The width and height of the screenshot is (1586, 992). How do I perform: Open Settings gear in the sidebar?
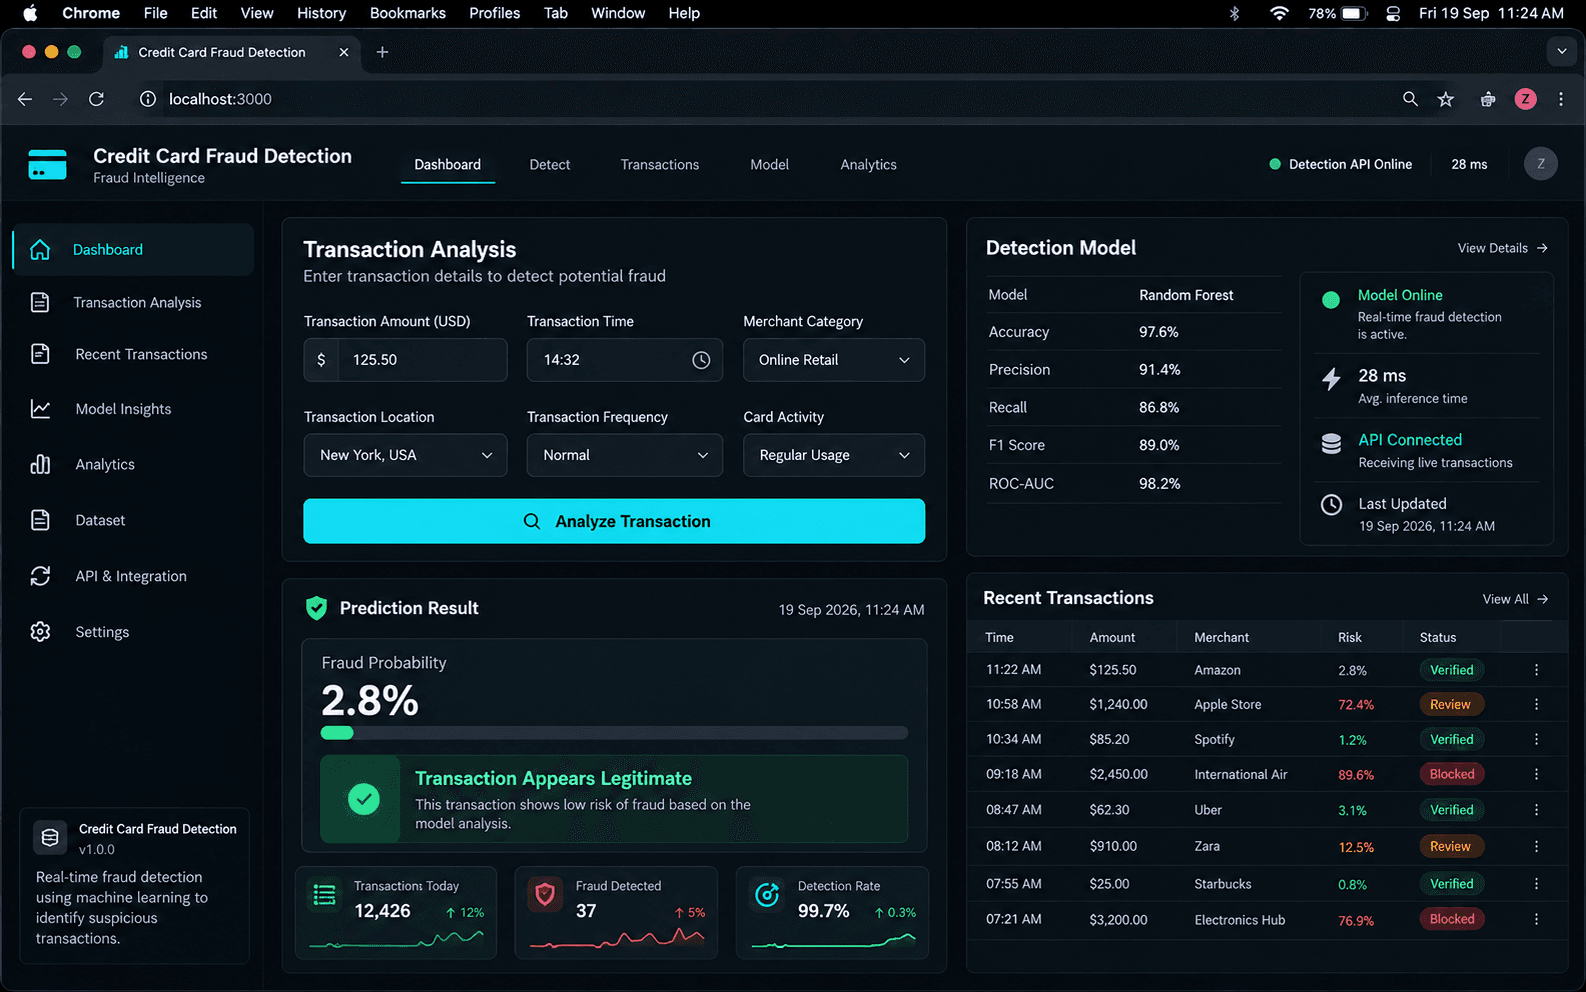pos(40,632)
